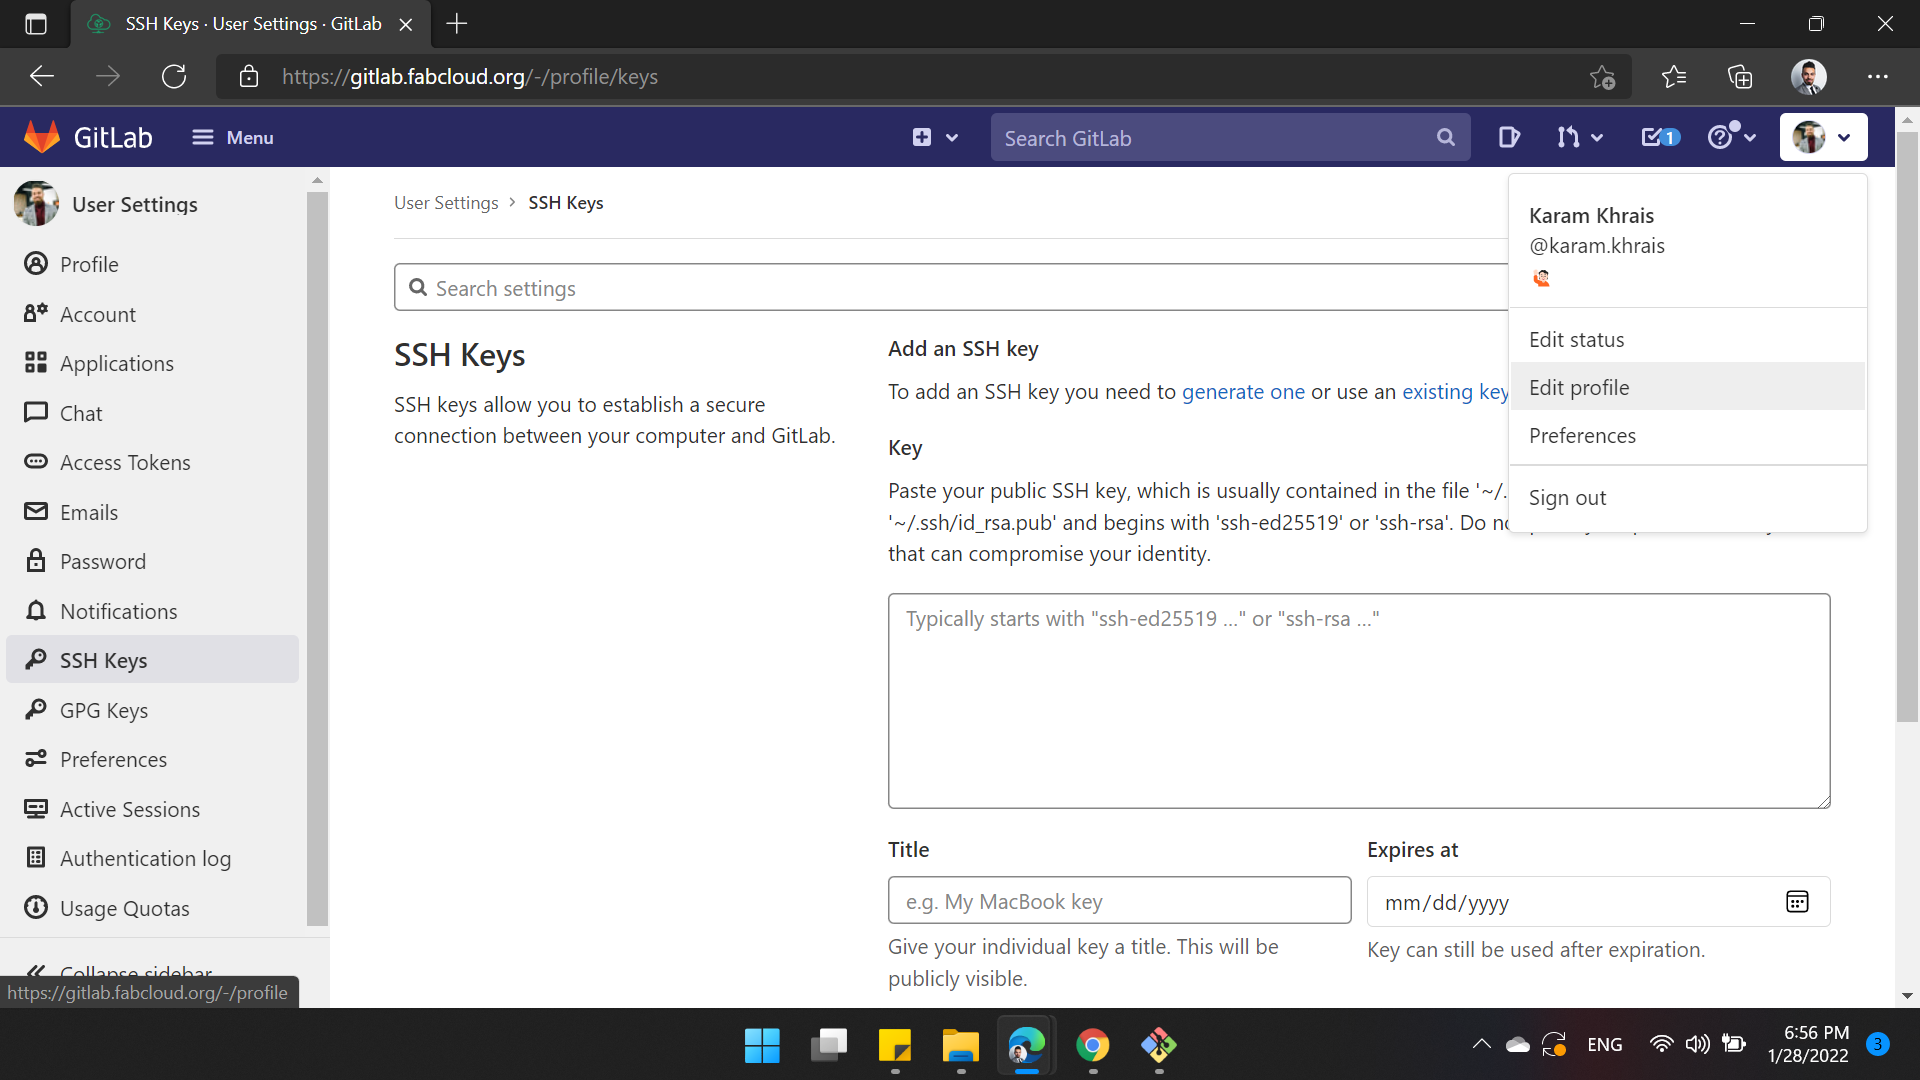Click the new item plus icon
The image size is (1920, 1080).
(922, 136)
